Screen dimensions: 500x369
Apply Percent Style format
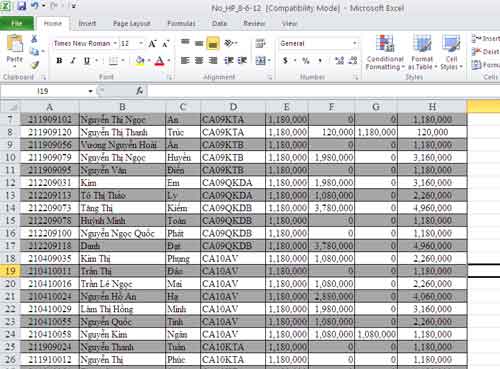305,61
